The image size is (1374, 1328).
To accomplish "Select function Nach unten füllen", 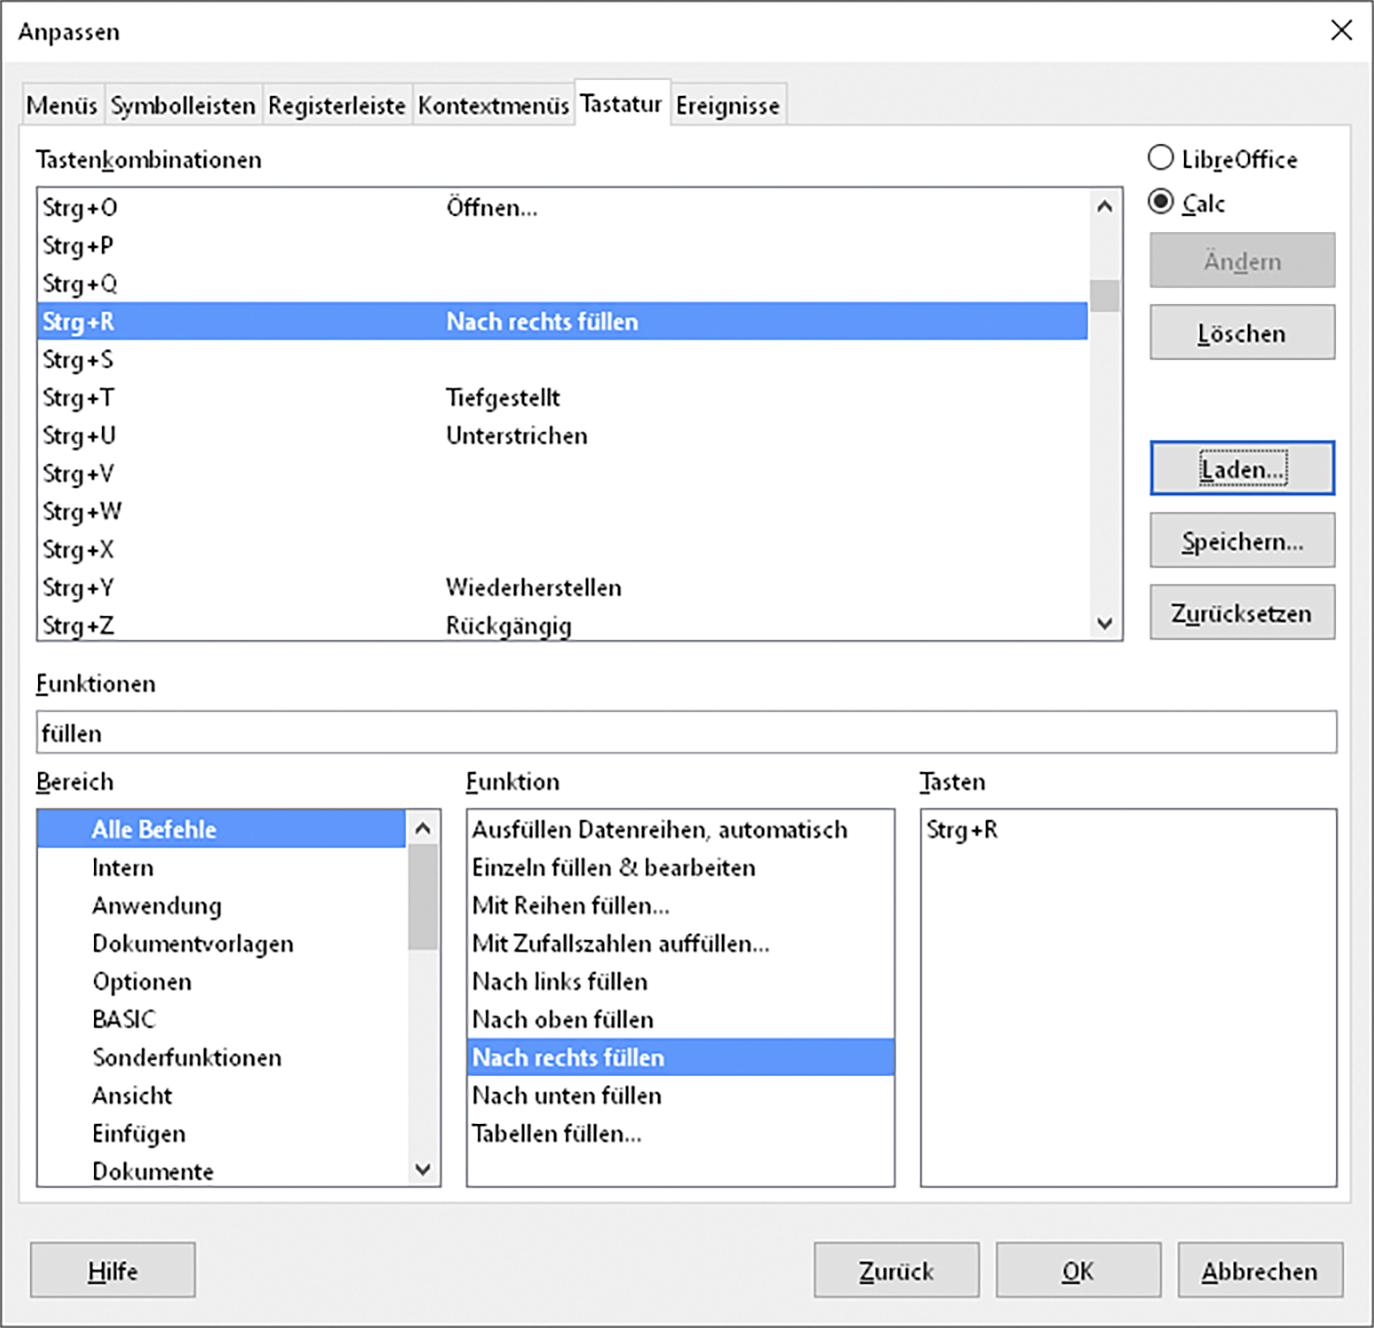I will pos(680,1095).
